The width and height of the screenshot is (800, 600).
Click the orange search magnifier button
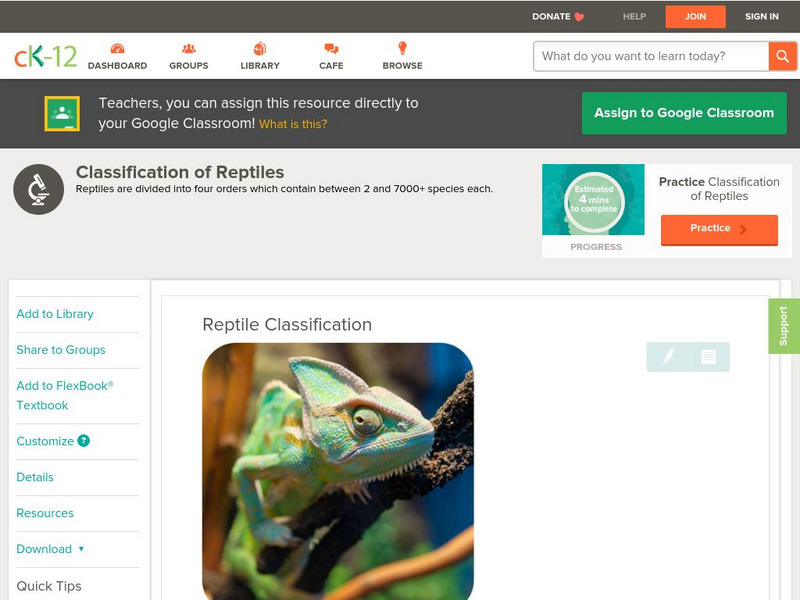[782, 56]
